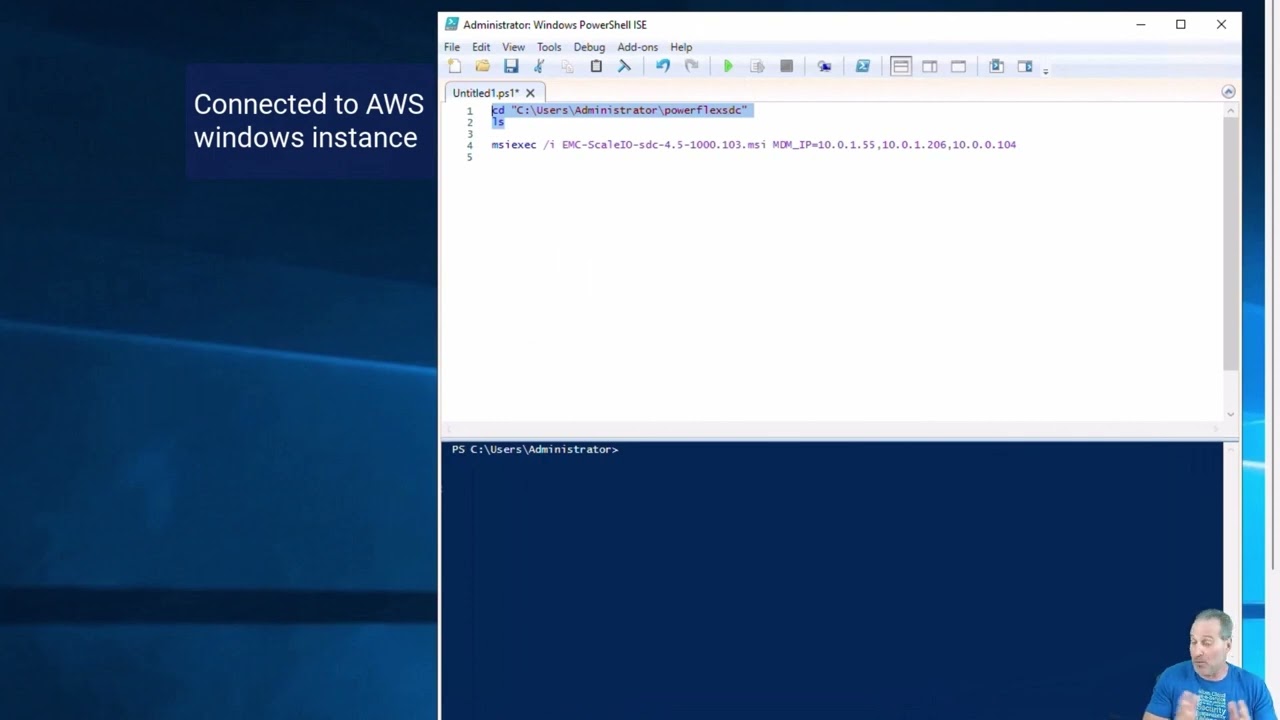
Task: Click the Redo arrow icon
Action: 691,66
